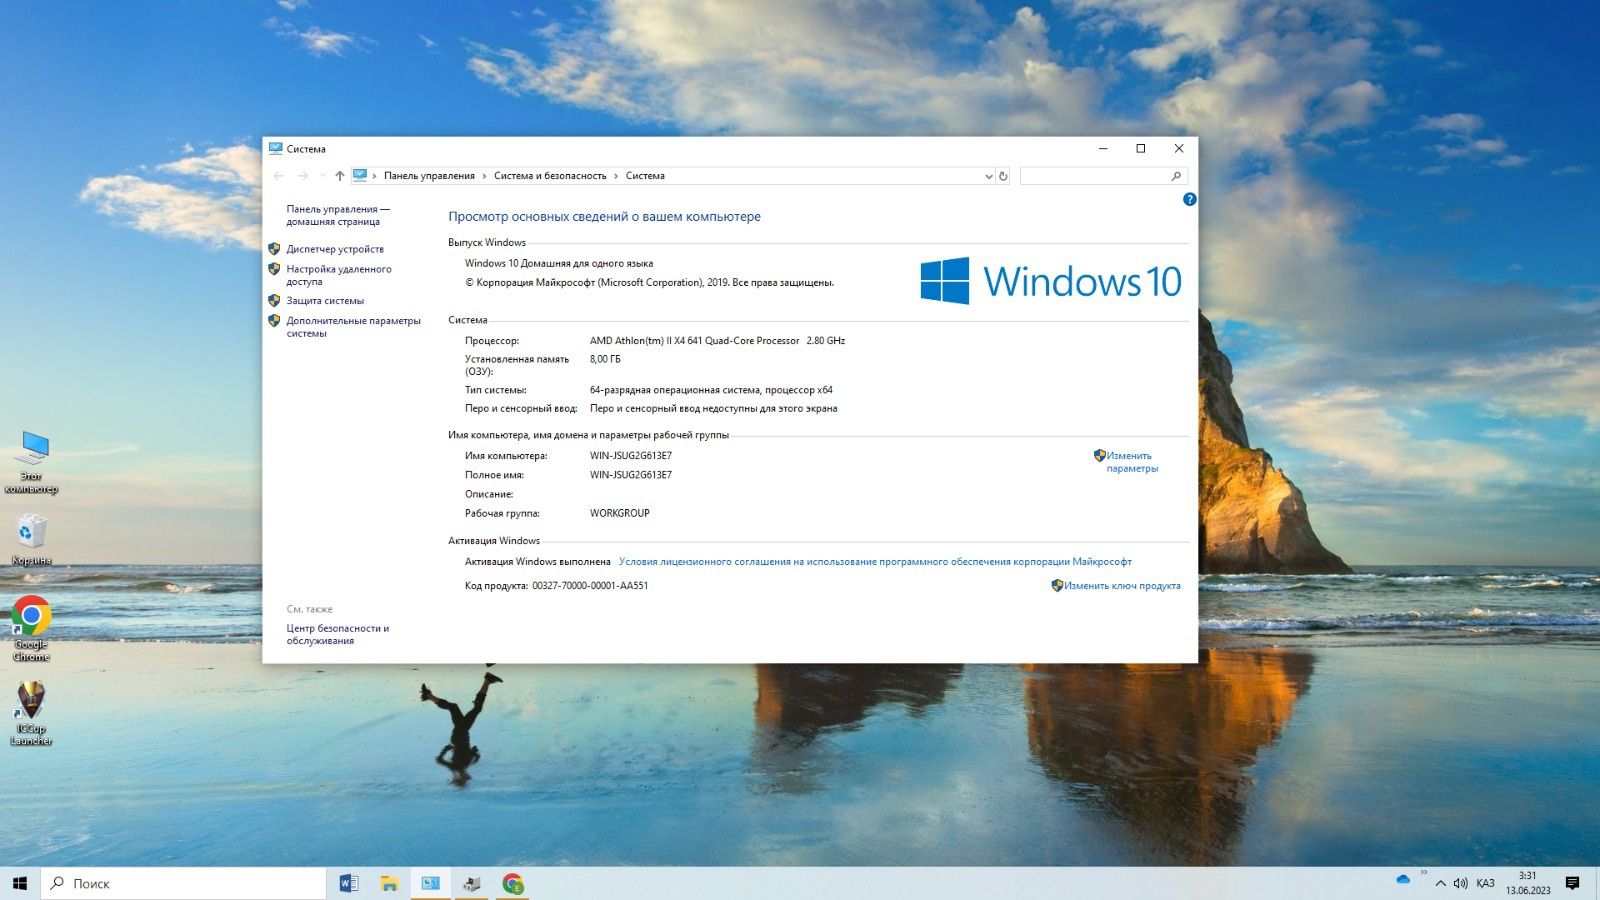The image size is (1600, 900).
Task: Go to Control Panel home page
Action: coord(338,215)
